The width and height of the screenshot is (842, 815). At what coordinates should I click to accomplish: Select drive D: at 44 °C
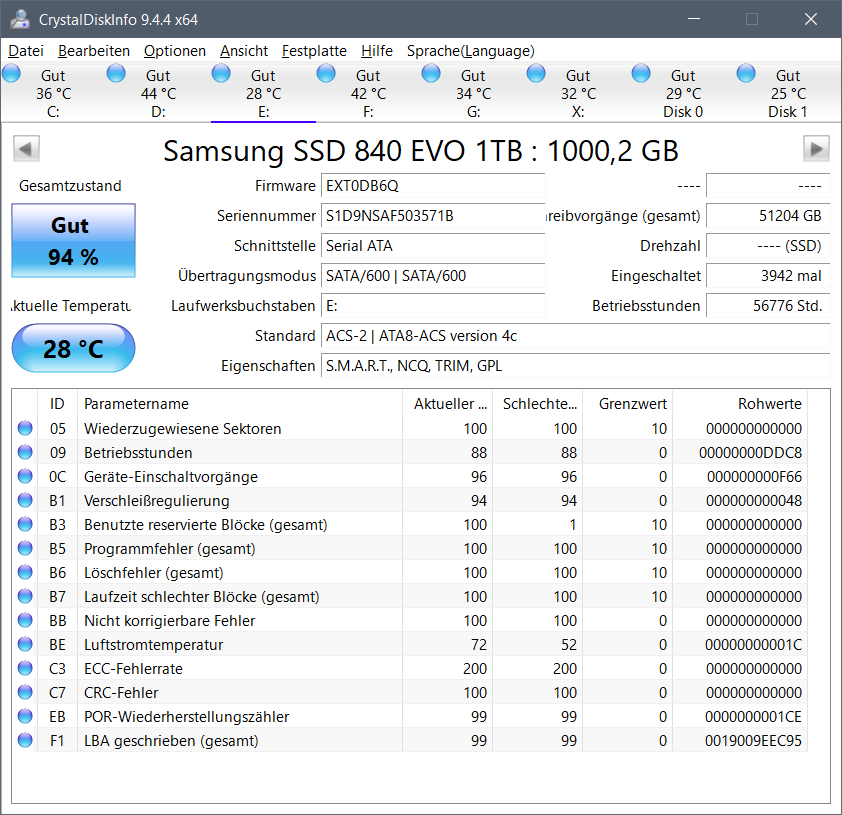coord(158,93)
